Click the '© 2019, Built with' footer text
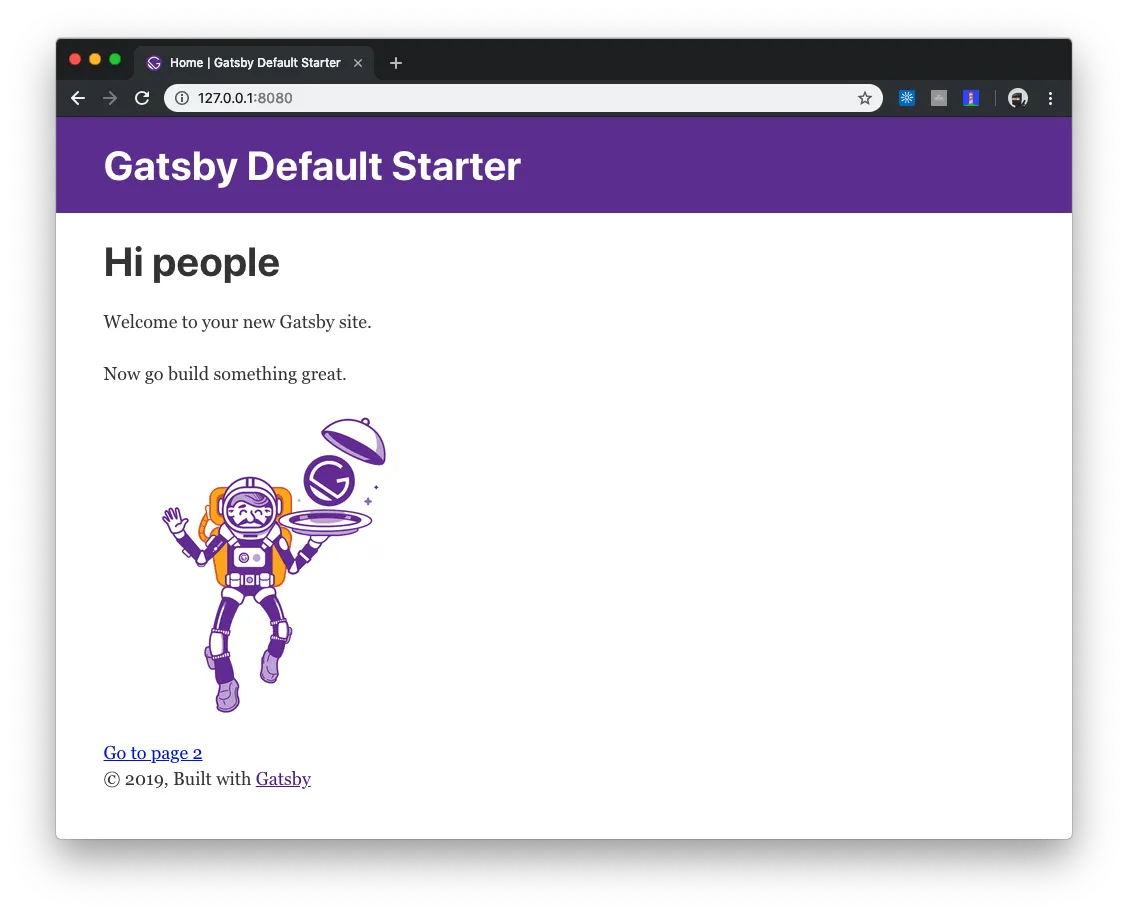The image size is (1128, 913). [x=178, y=779]
